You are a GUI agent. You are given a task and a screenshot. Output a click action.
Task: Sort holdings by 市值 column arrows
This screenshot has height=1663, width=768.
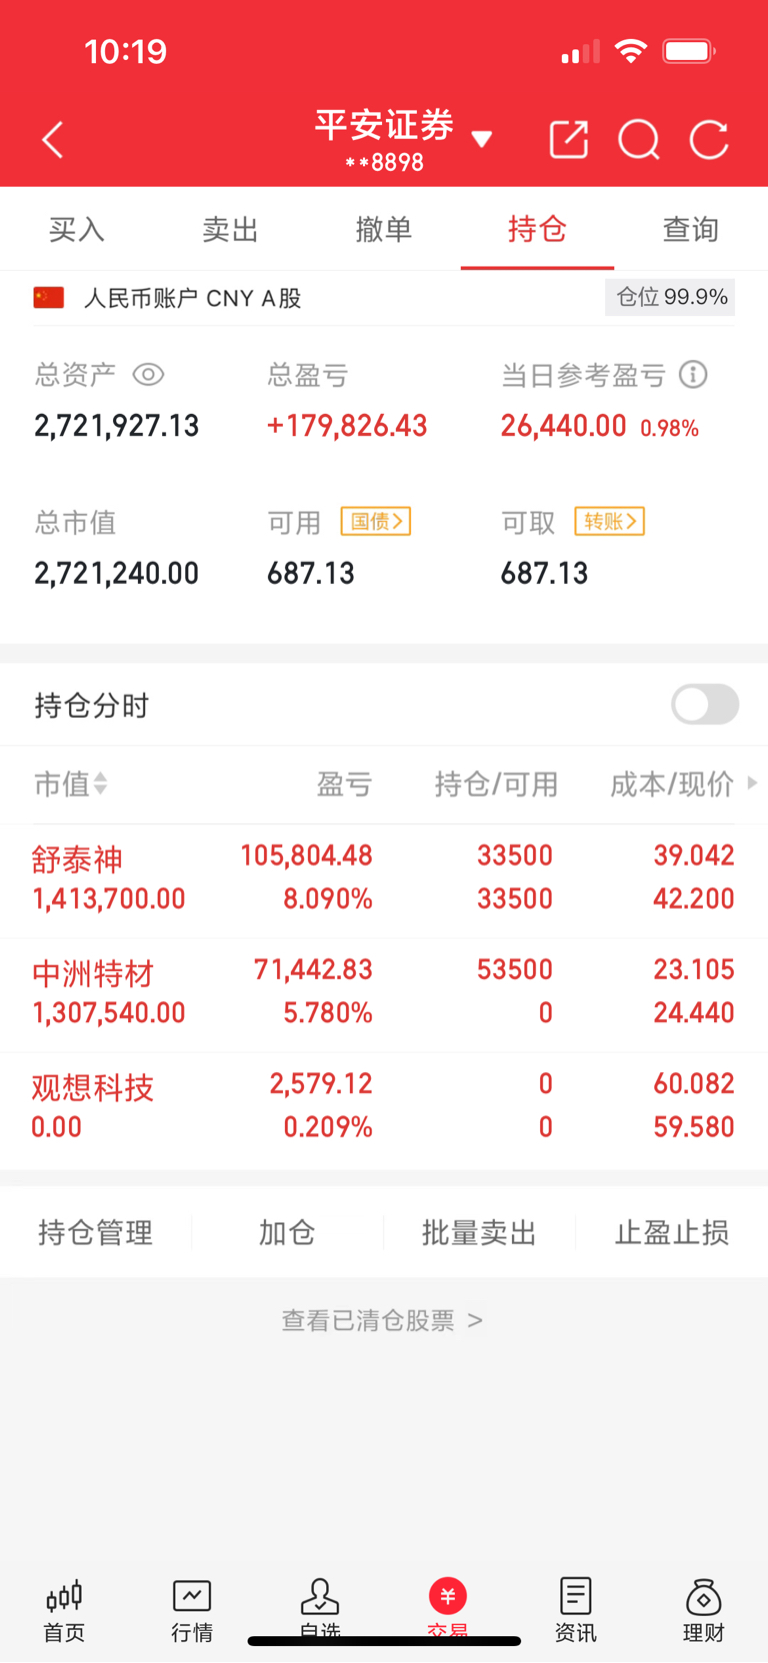tap(100, 784)
